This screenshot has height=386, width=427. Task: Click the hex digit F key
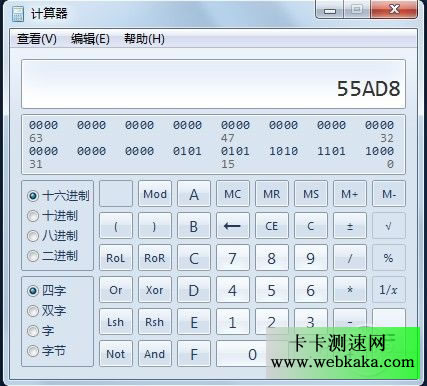pos(194,354)
